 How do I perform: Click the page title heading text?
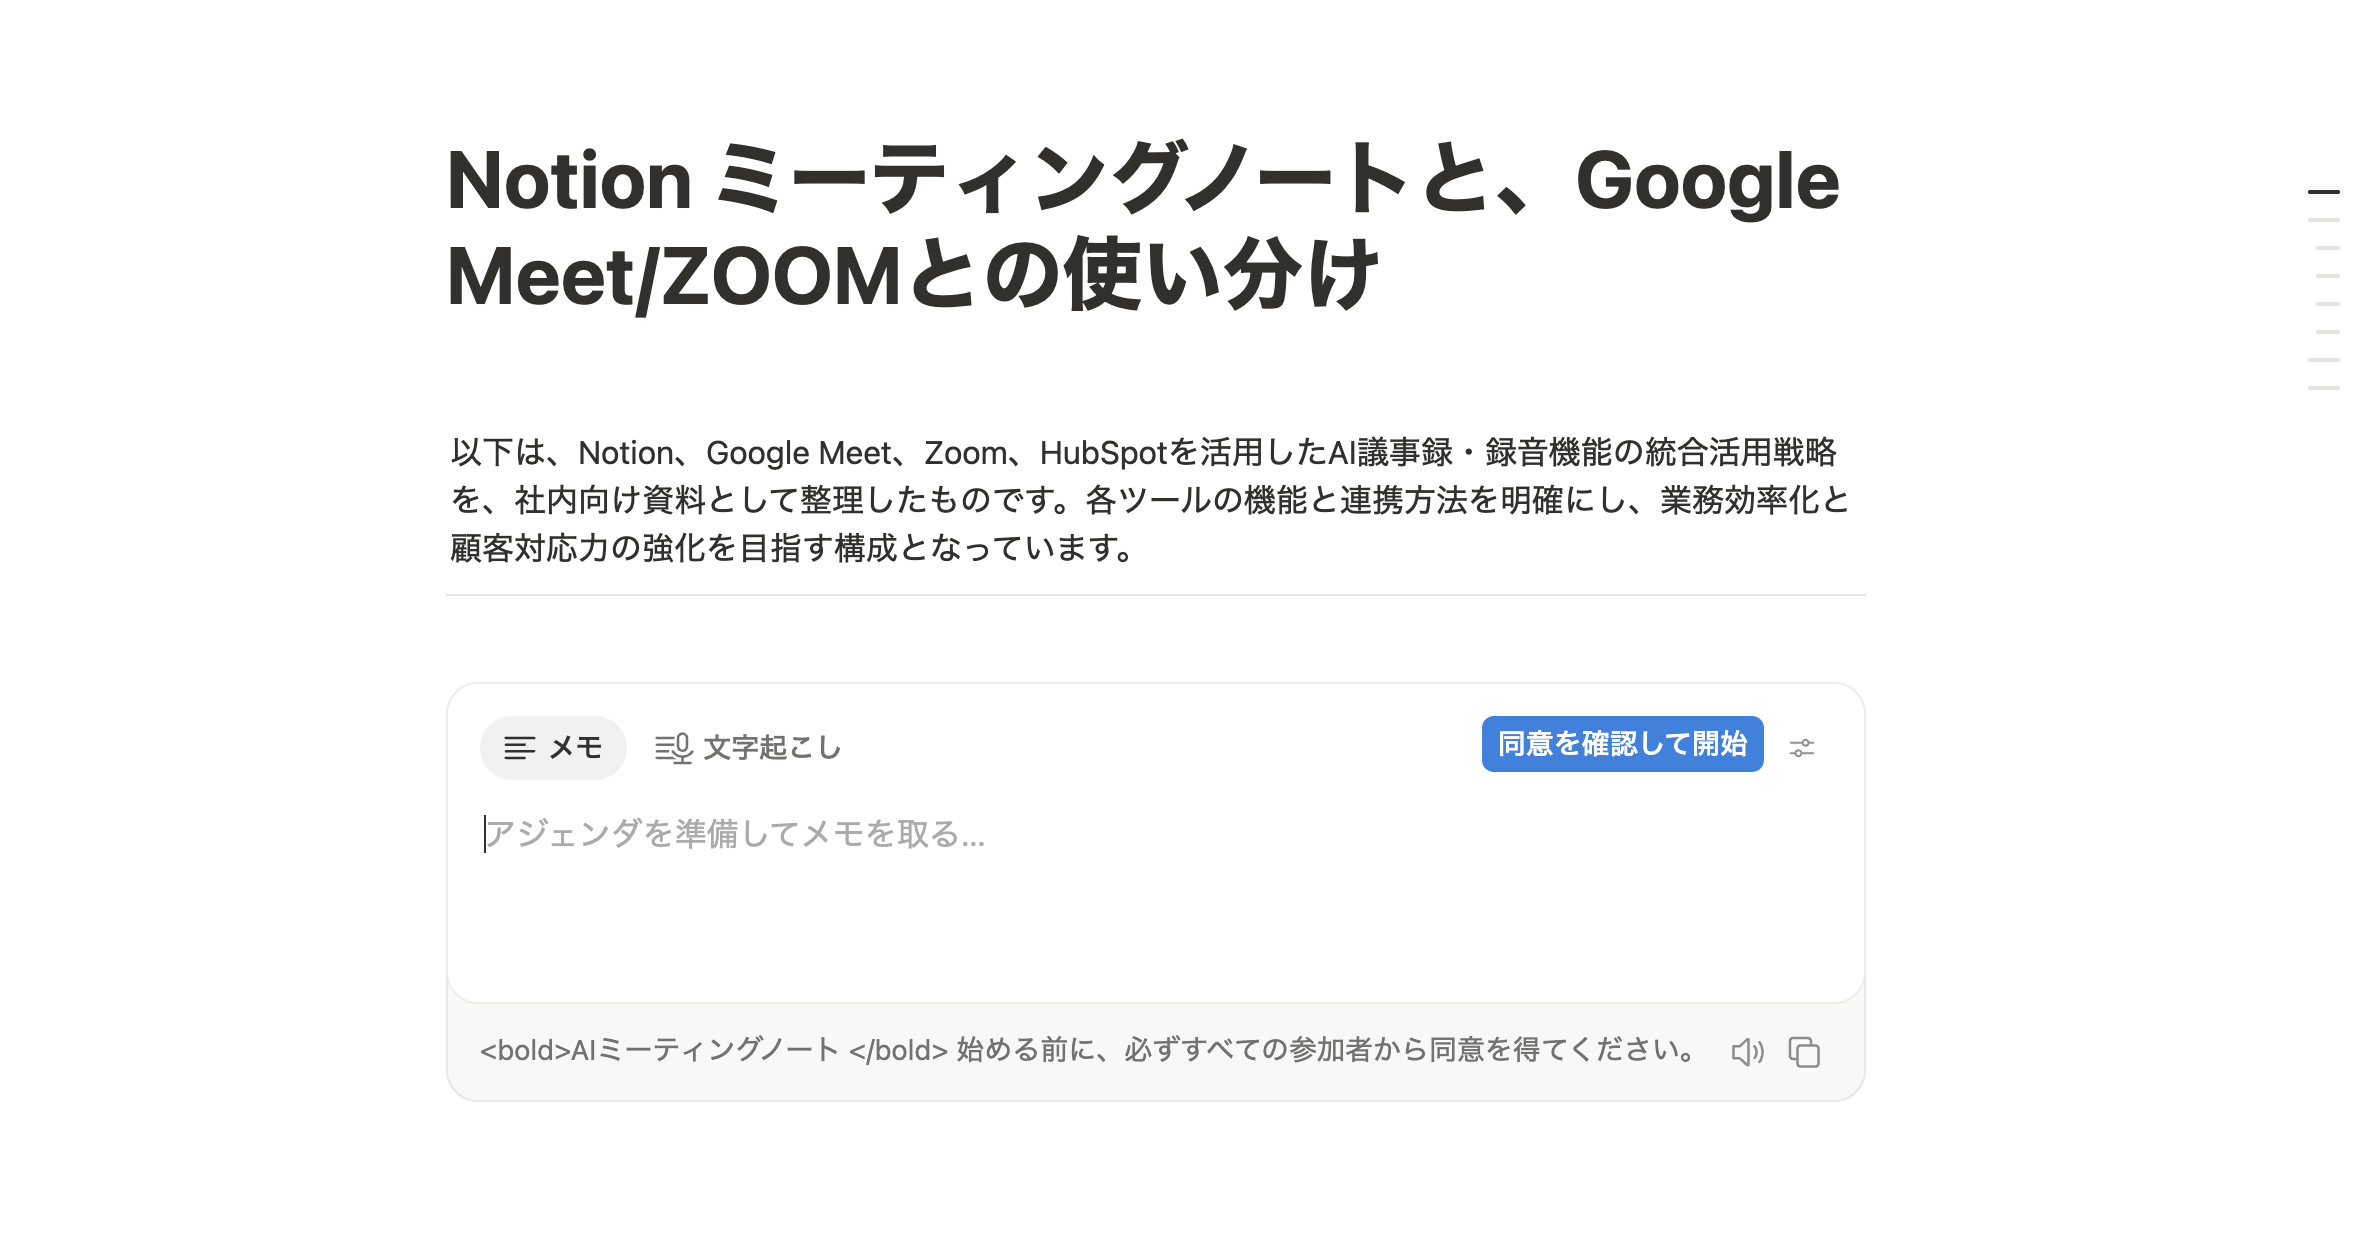pos(1142,228)
